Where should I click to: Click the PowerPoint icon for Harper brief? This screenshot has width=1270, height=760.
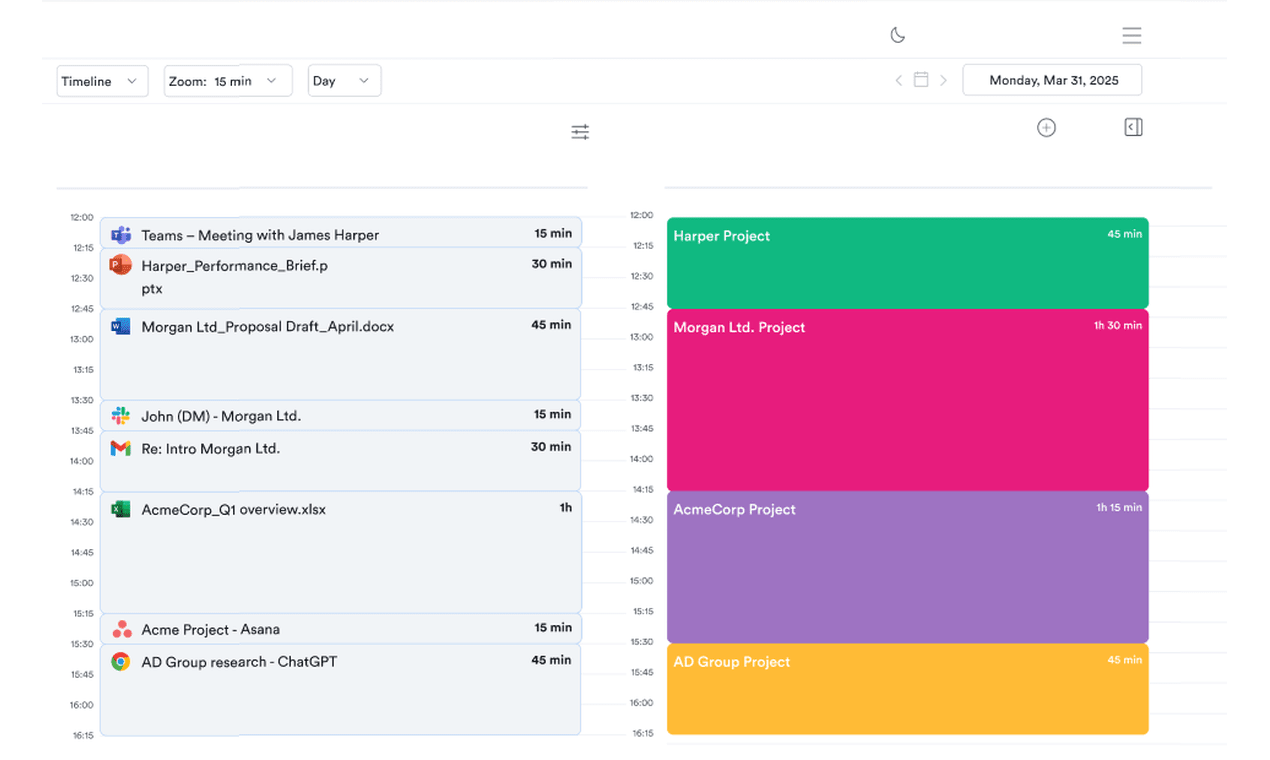(x=121, y=265)
